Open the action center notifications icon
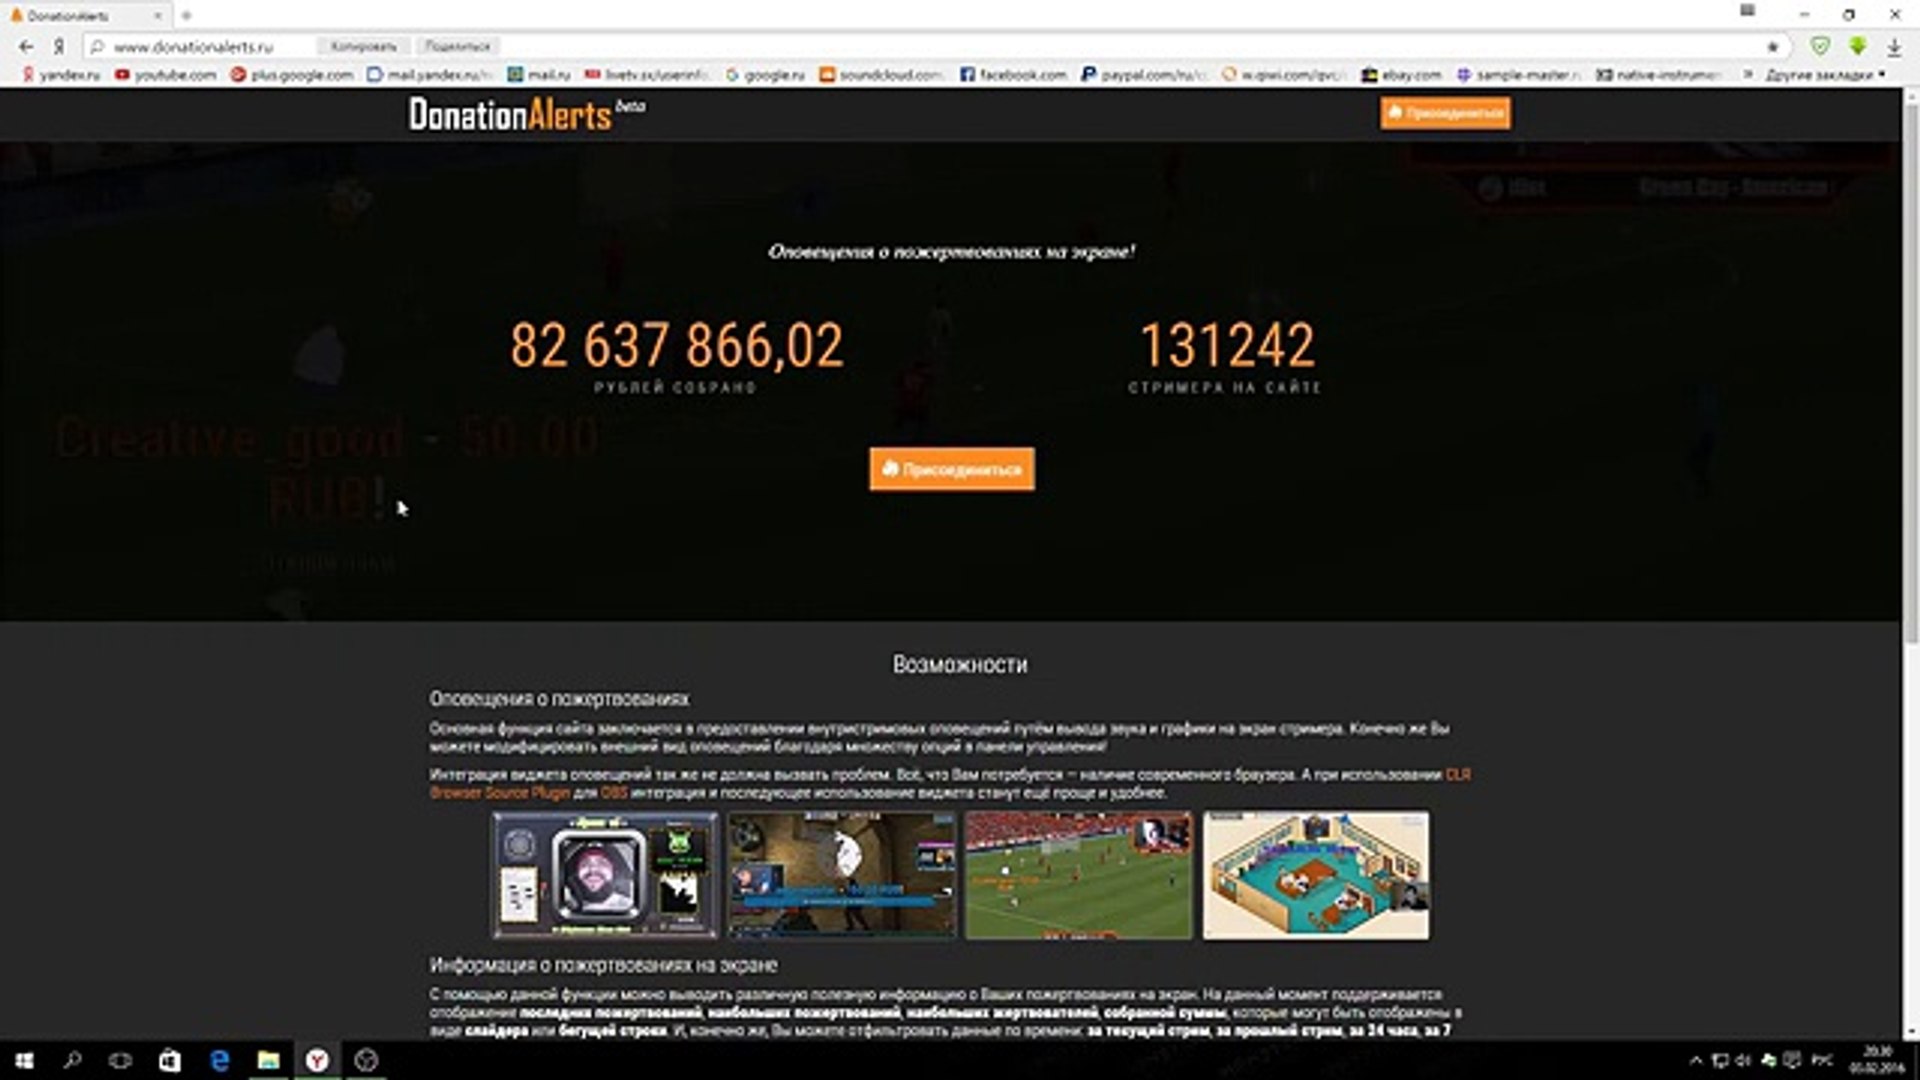The height and width of the screenshot is (1080, 1920). (x=1792, y=1061)
